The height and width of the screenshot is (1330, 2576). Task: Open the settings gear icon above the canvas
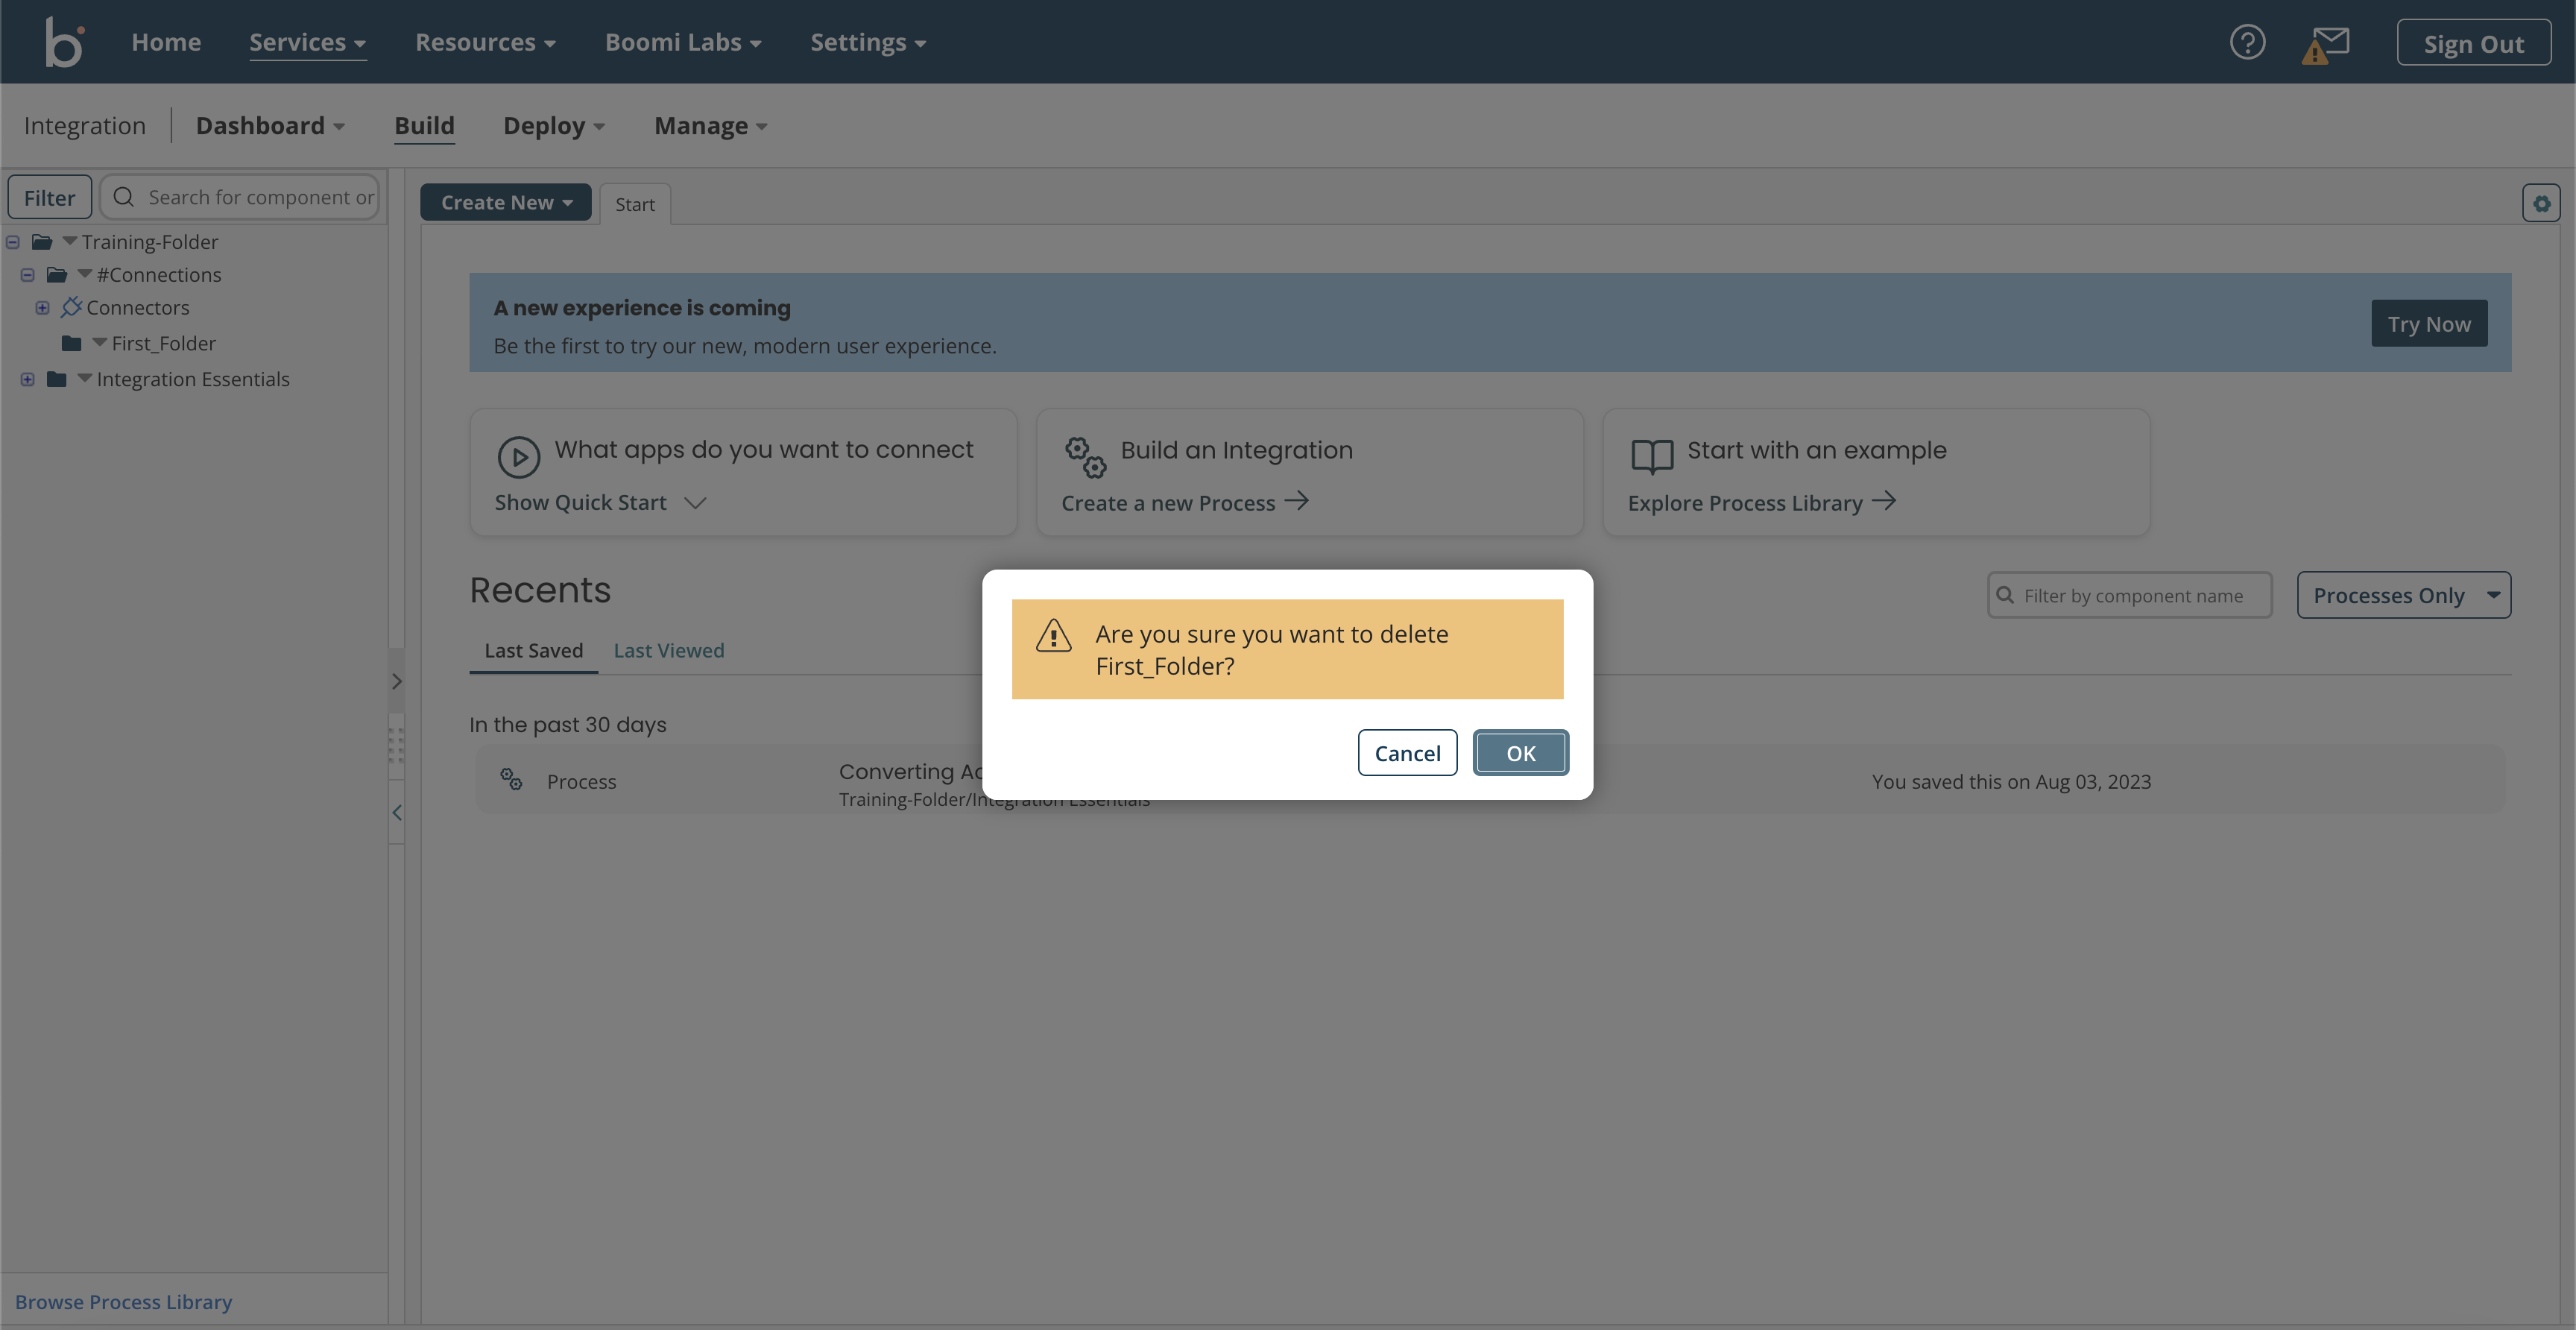[x=2542, y=202]
